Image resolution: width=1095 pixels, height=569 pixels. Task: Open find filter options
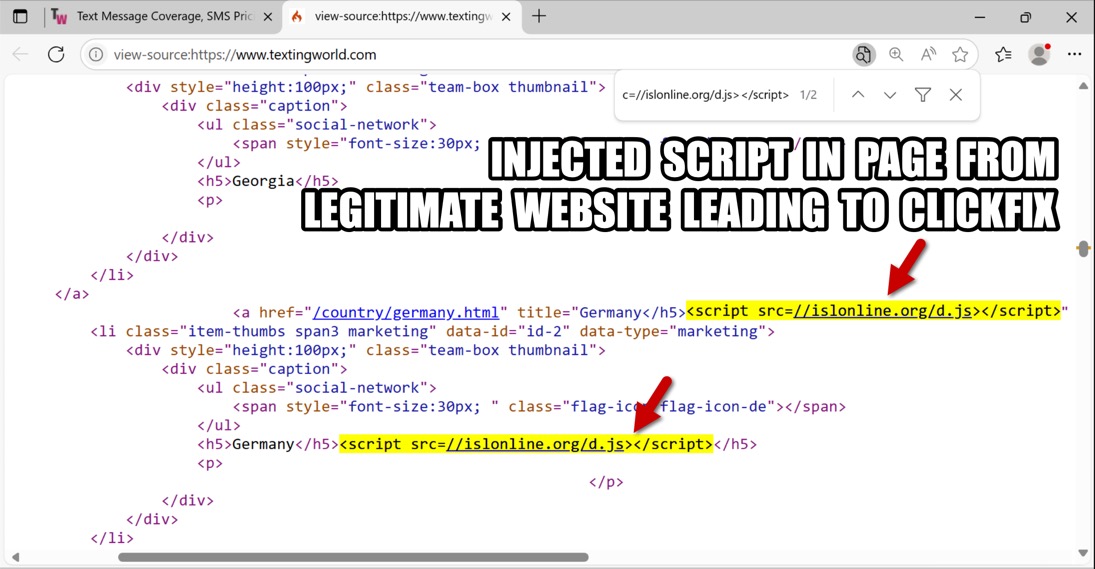point(923,95)
